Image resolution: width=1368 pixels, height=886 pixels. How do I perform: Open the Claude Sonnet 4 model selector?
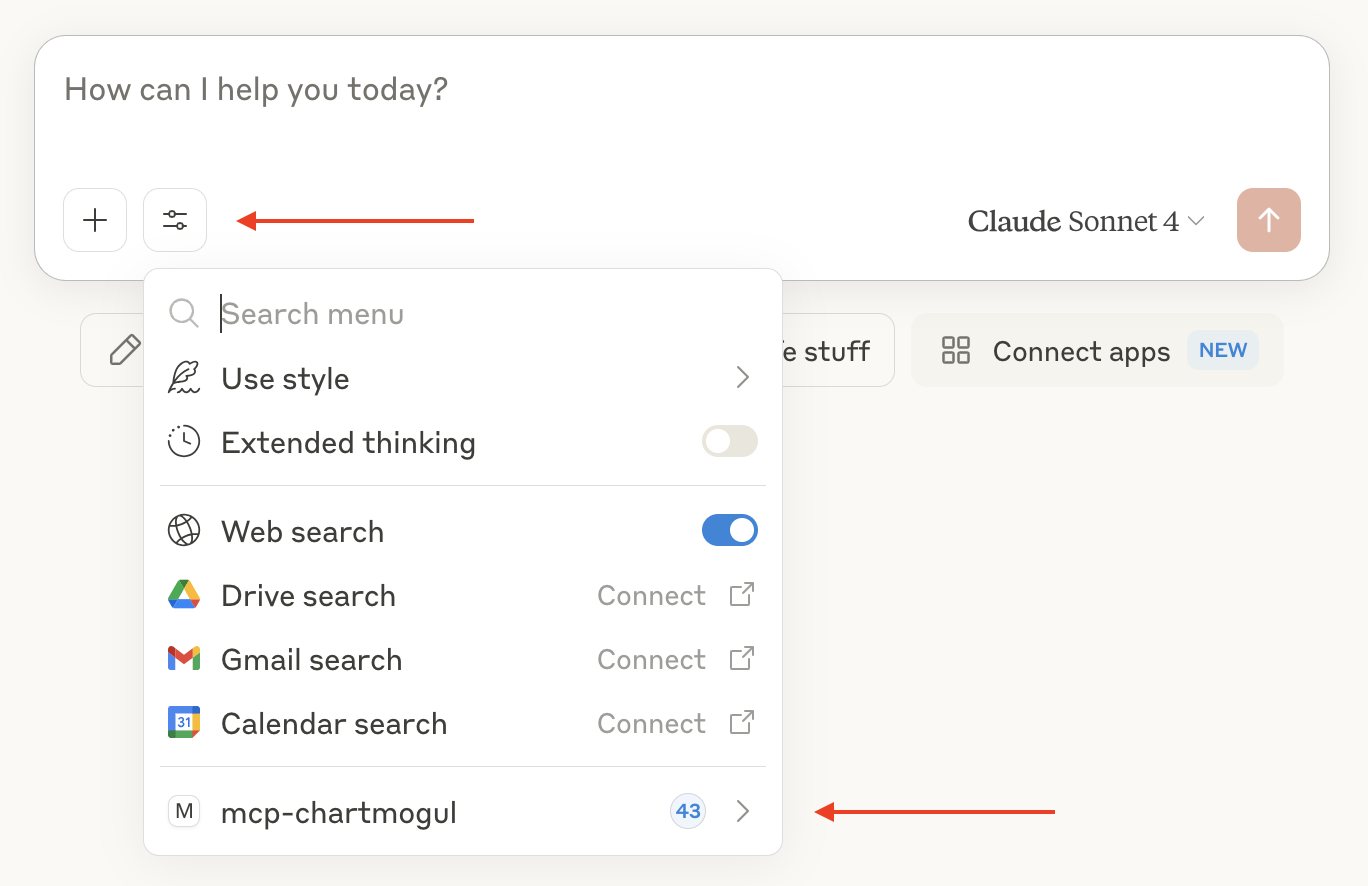(x=1087, y=221)
